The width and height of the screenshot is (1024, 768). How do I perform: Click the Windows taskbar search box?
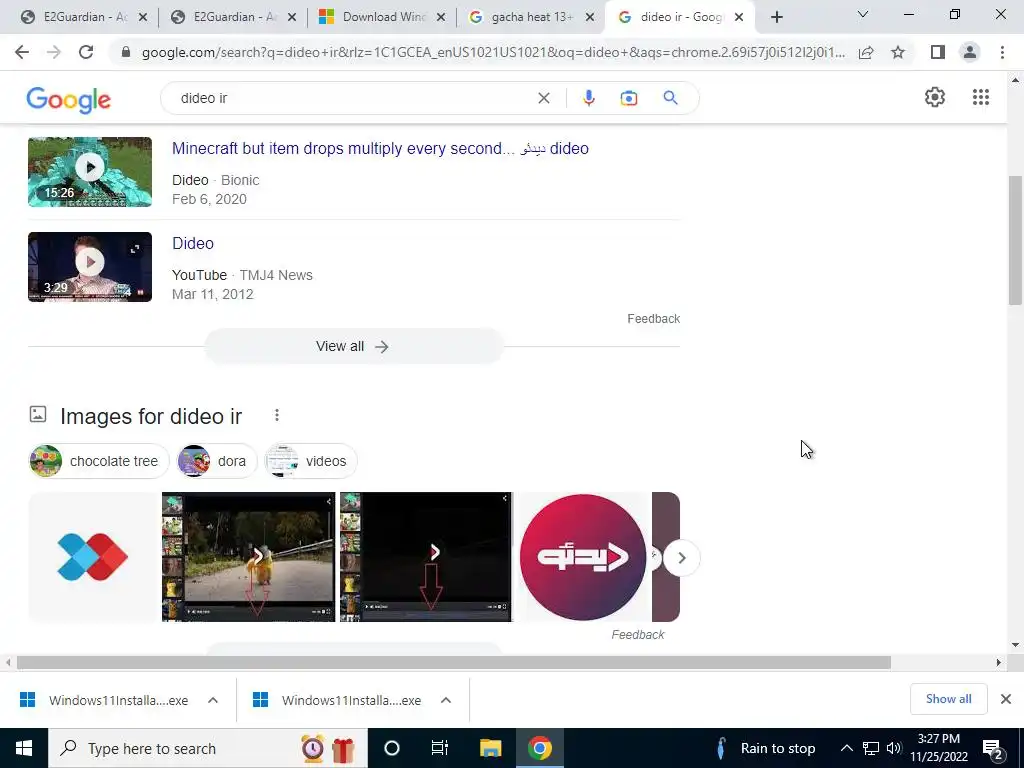pyautogui.click(x=208, y=748)
